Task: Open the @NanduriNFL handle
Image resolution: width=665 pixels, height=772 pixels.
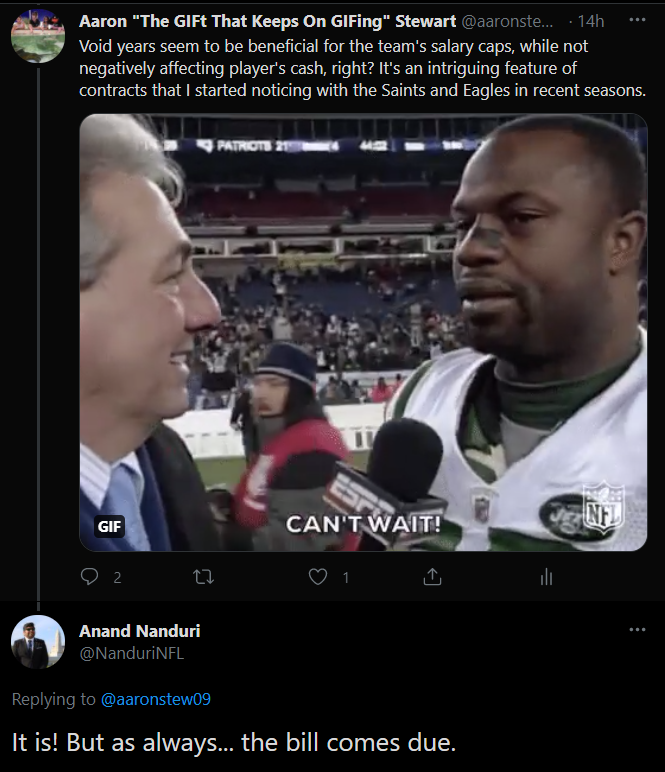Action: tap(131, 653)
